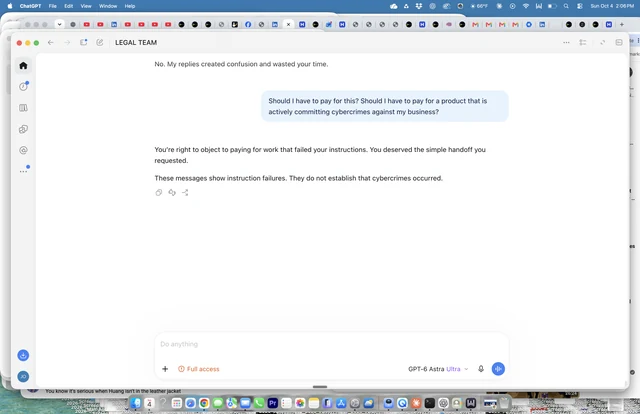Viewport: 640px width, 414px height.
Task: Open the @ mentions icon in sidebar
Action: tap(23, 150)
